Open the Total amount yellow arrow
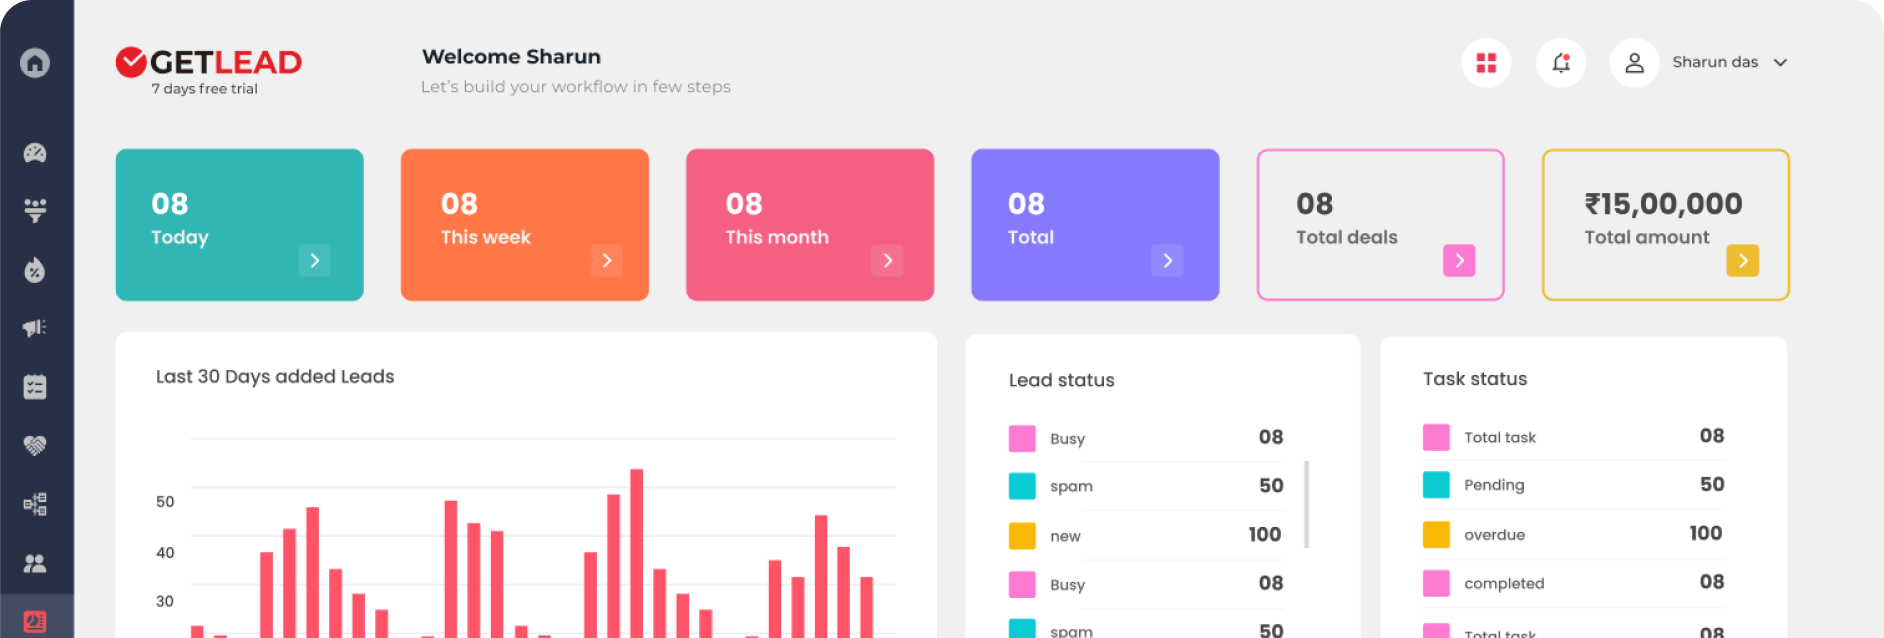The width and height of the screenshot is (1884, 638). coord(1742,261)
